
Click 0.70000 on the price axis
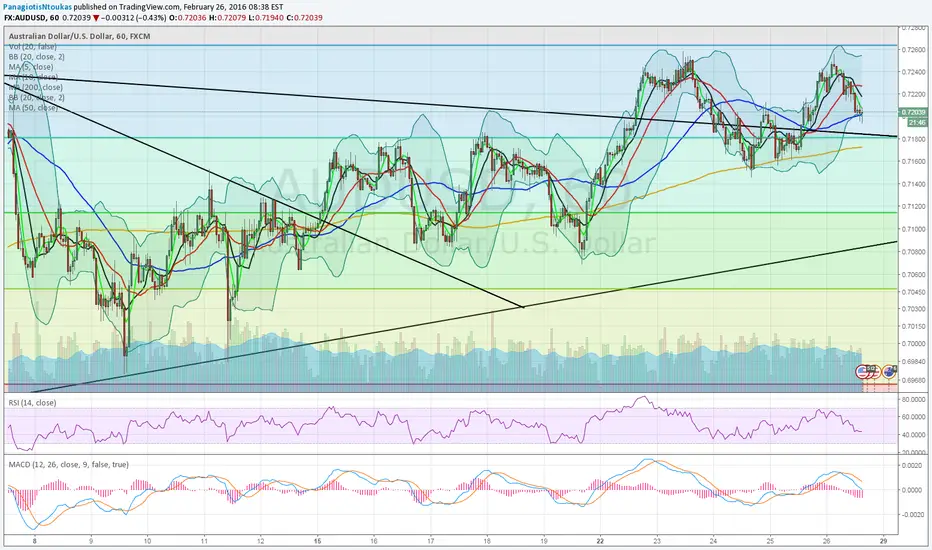(x=914, y=344)
